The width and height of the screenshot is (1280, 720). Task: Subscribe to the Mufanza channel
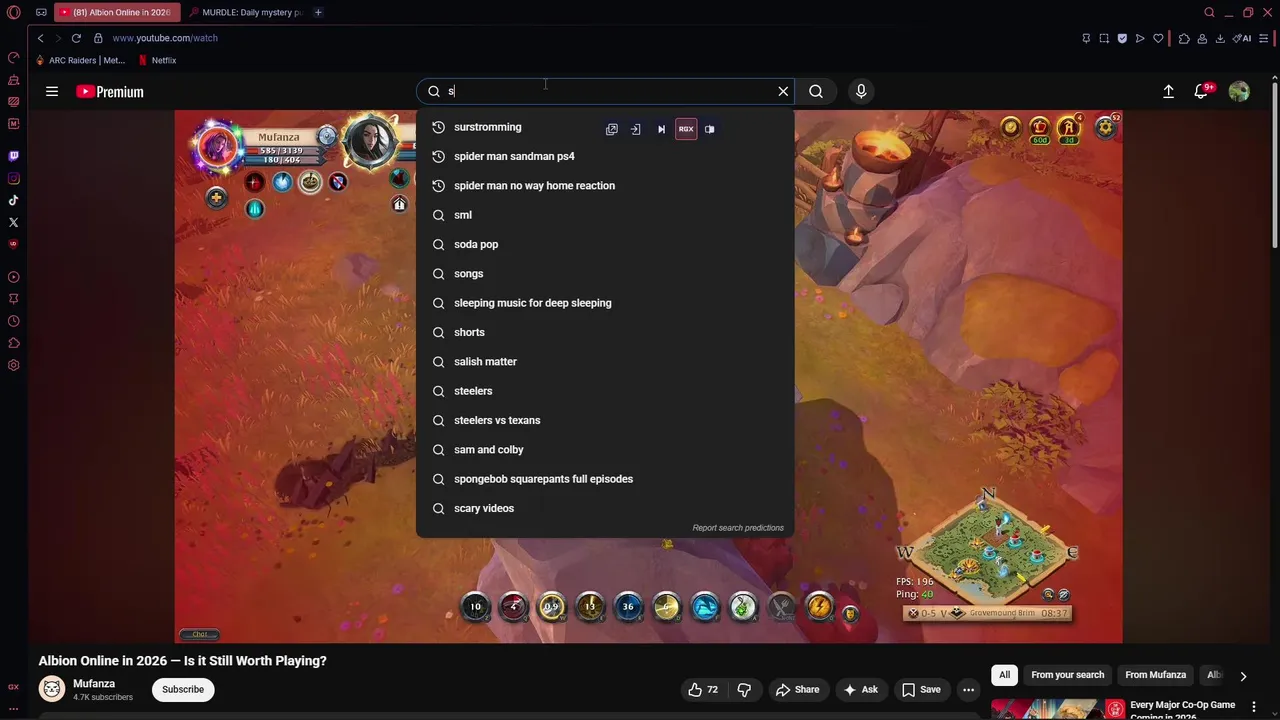pos(183,689)
